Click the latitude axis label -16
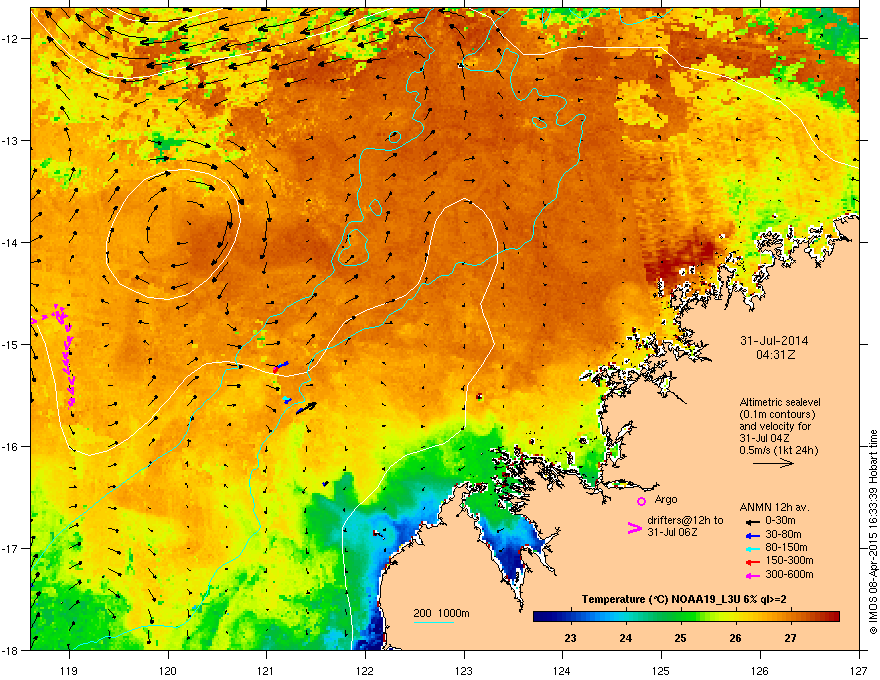The height and width of the screenshot is (680, 880). pyautogui.click(x=10, y=447)
